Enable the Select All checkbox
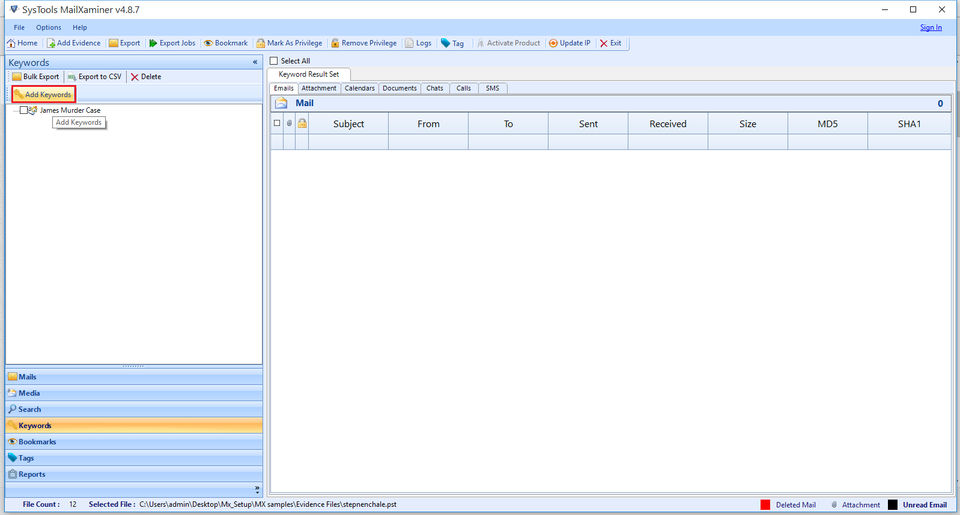Viewport: 960px width, 515px height. pos(275,61)
